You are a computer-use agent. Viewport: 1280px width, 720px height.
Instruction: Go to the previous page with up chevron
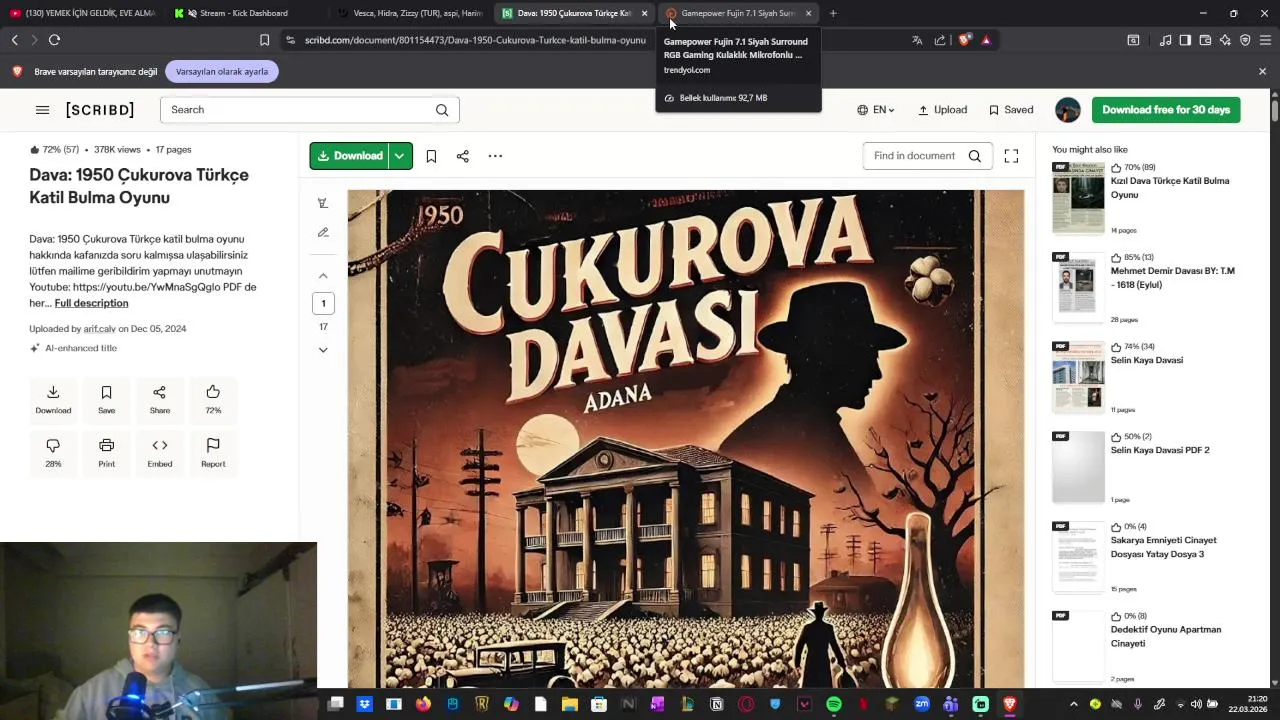pyautogui.click(x=323, y=275)
